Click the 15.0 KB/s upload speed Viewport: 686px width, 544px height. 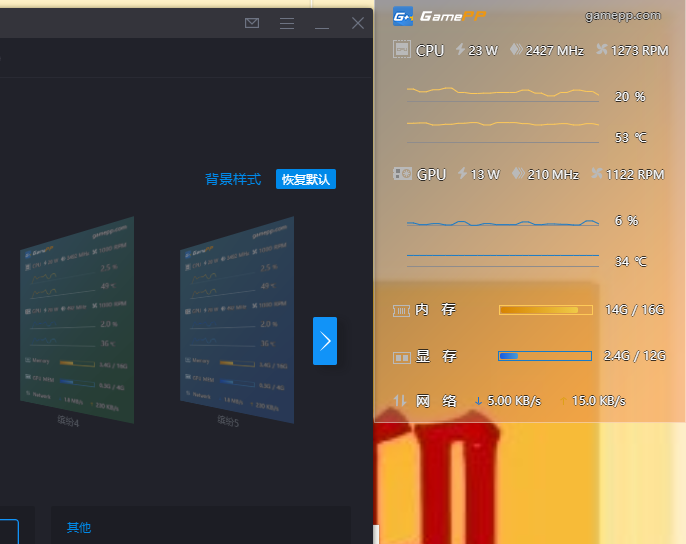[x=599, y=400]
